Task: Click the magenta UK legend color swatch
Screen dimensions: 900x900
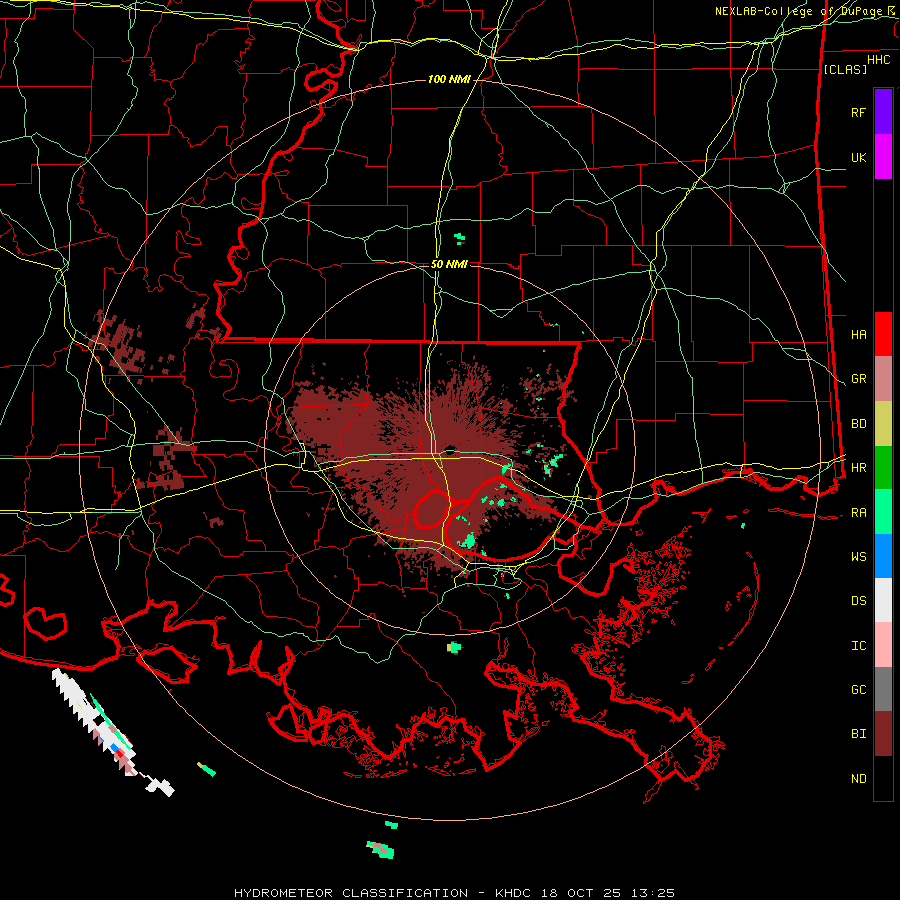Action: (883, 157)
